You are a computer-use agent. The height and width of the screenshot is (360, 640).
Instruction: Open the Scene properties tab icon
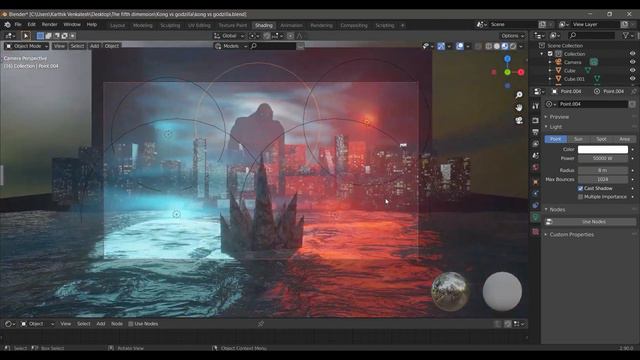click(536, 156)
